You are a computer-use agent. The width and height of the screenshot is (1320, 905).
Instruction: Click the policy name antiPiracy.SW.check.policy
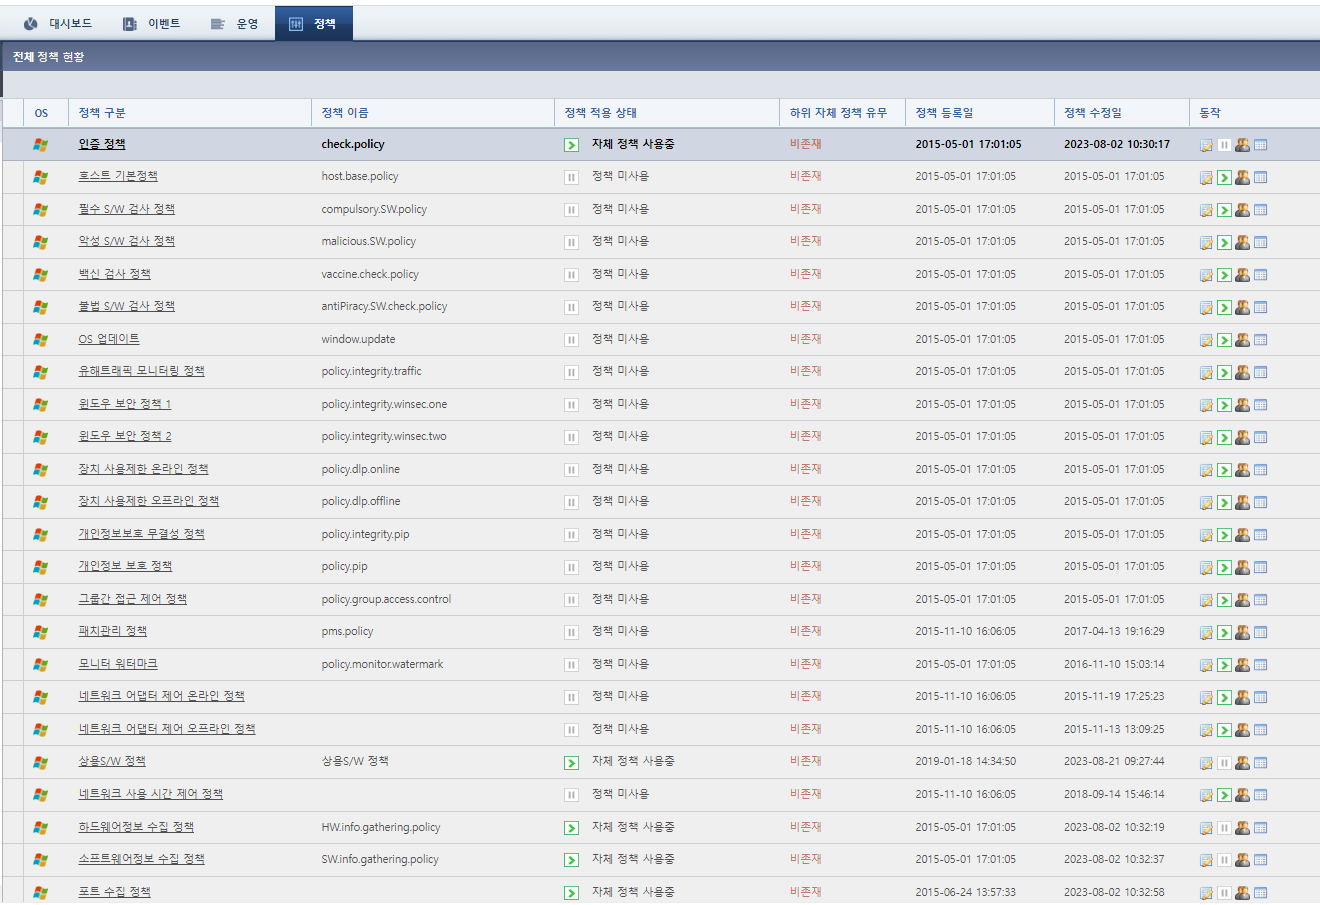pos(384,306)
